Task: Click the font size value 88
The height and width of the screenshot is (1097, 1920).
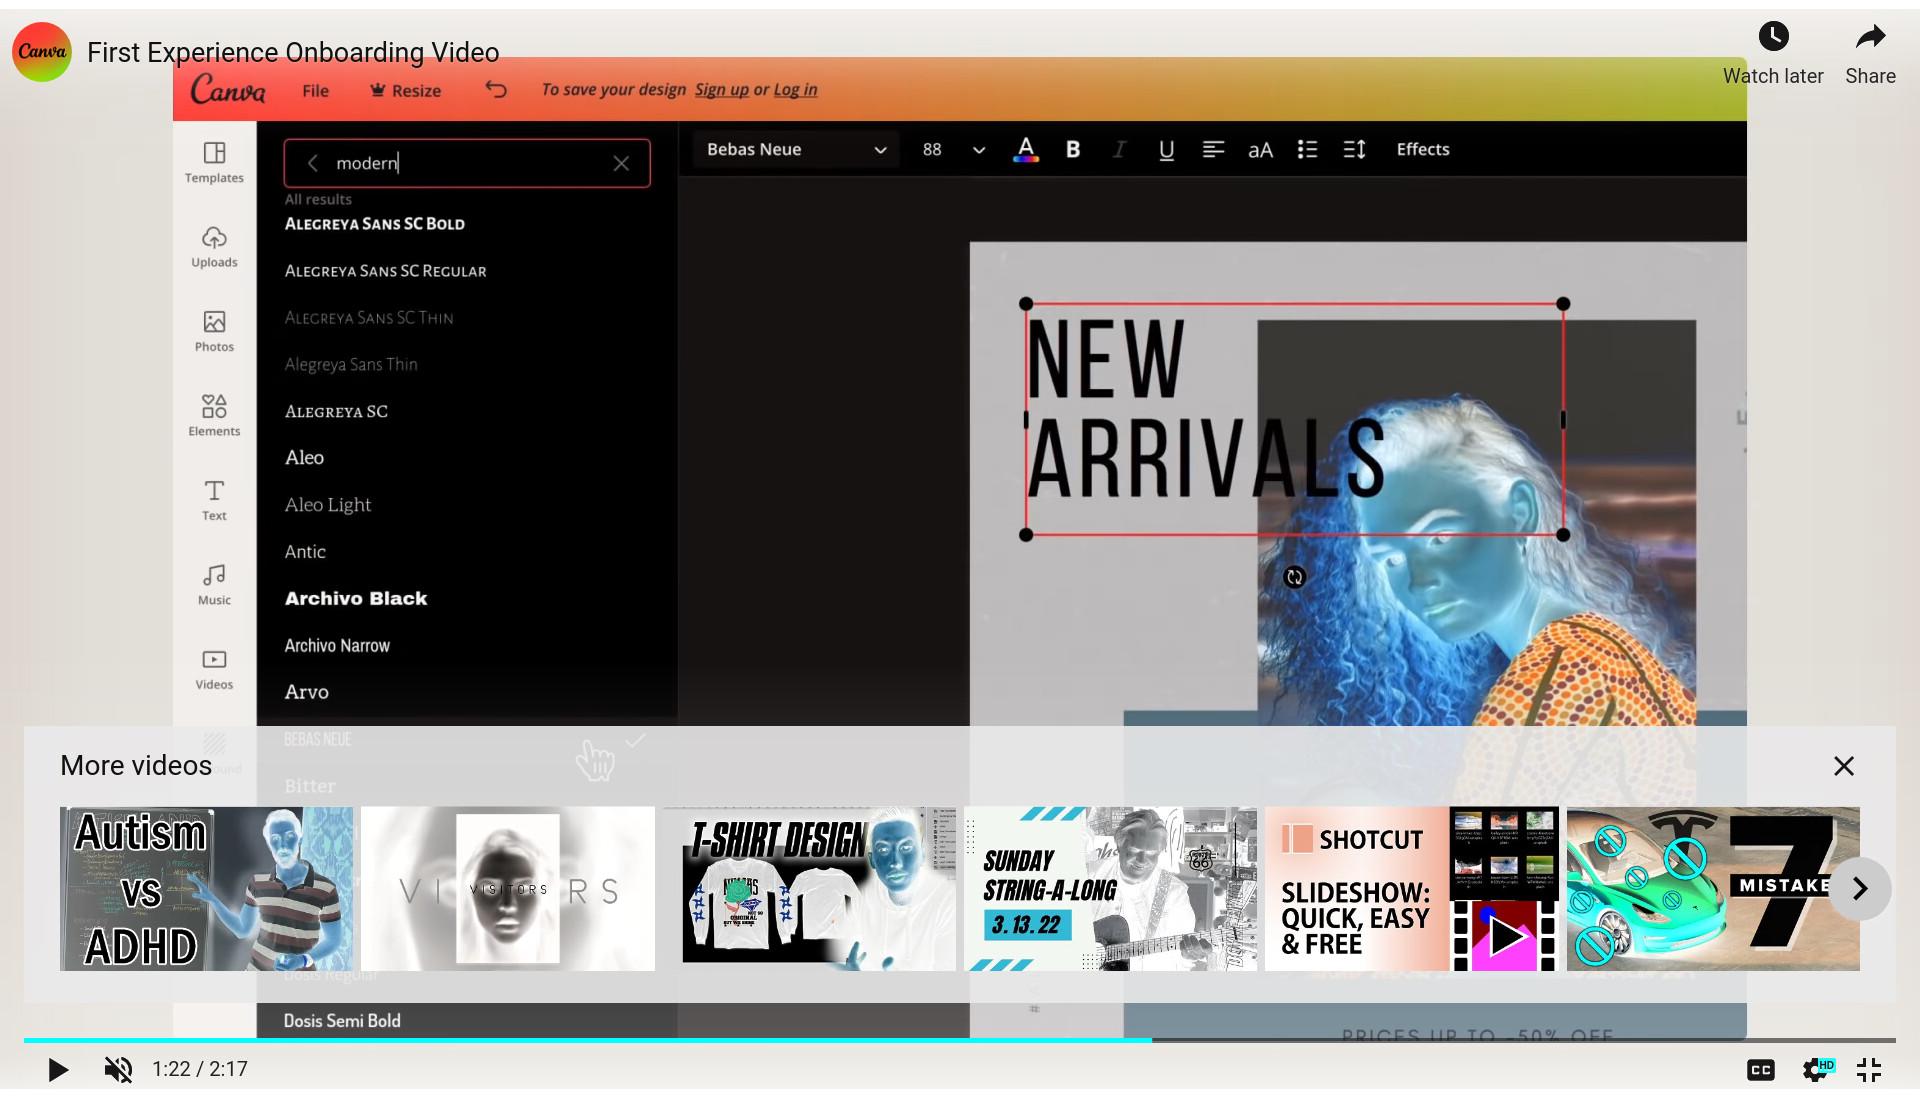Action: click(x=932, y=149)
